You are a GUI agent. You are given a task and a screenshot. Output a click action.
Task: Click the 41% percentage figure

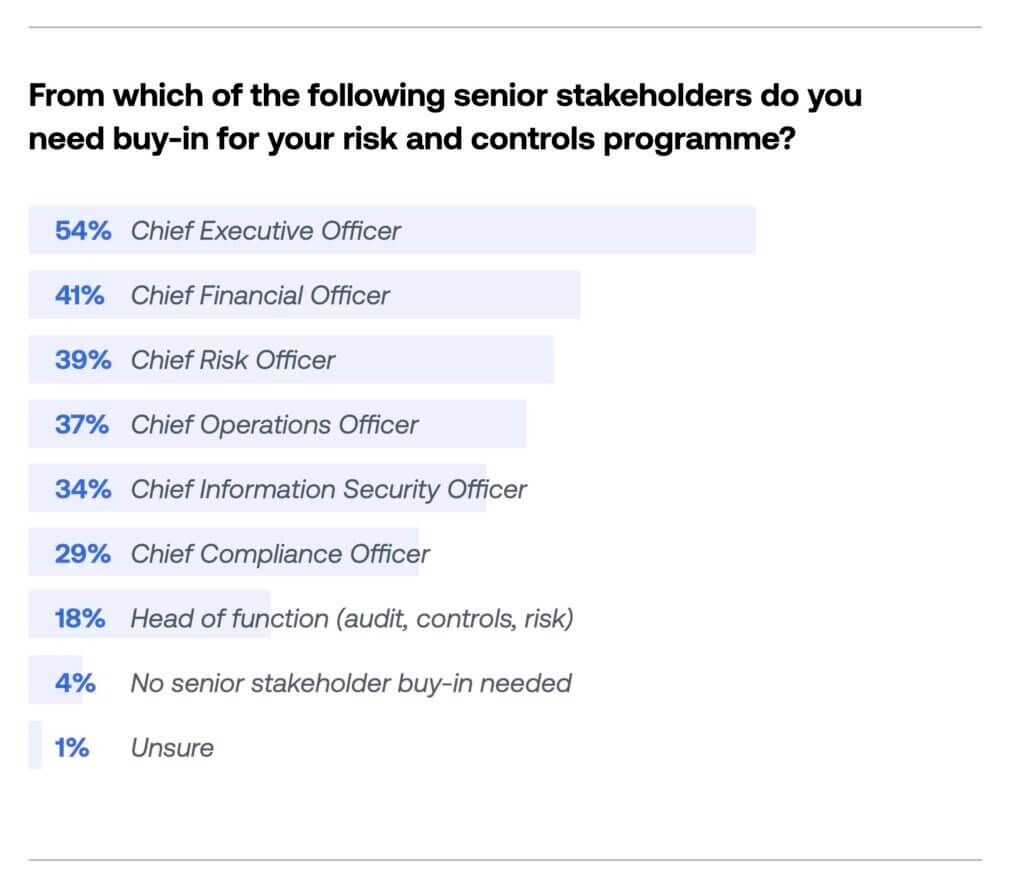[83, 295]
